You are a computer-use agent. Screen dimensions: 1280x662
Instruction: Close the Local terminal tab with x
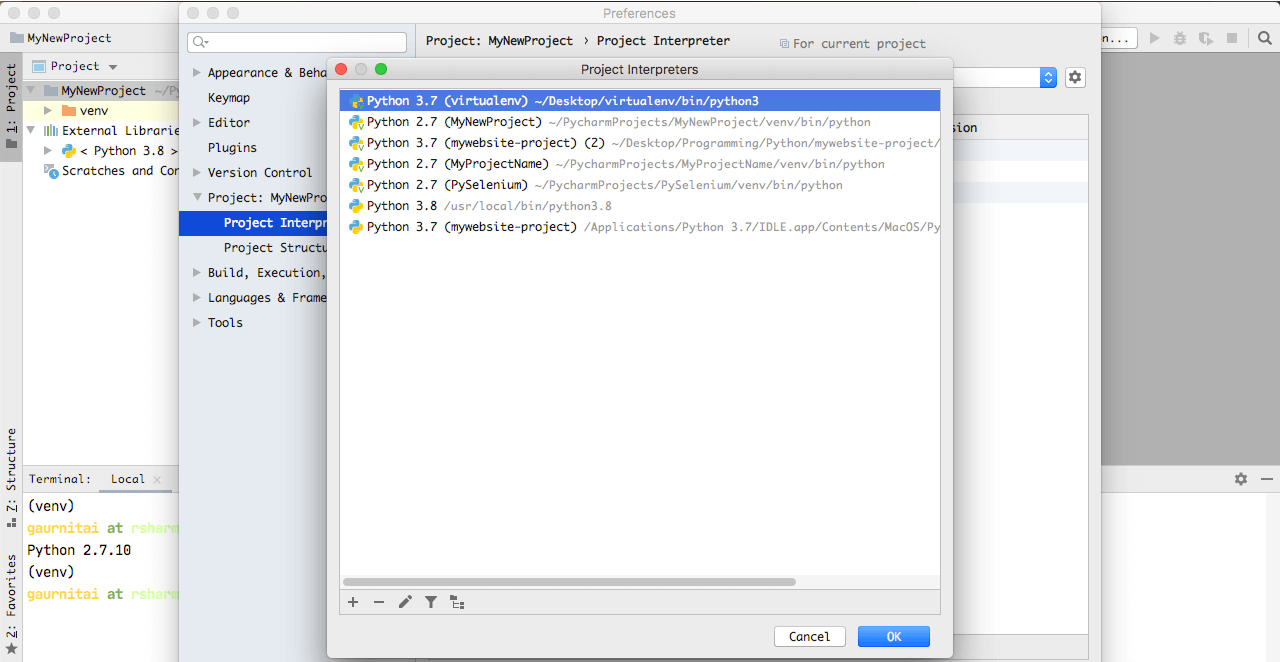(157, 479)
